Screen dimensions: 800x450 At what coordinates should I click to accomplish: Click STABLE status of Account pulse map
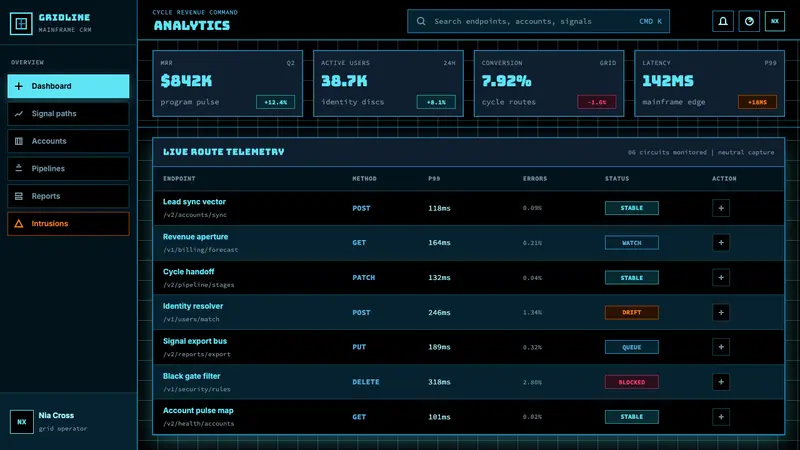click(632, 417)
